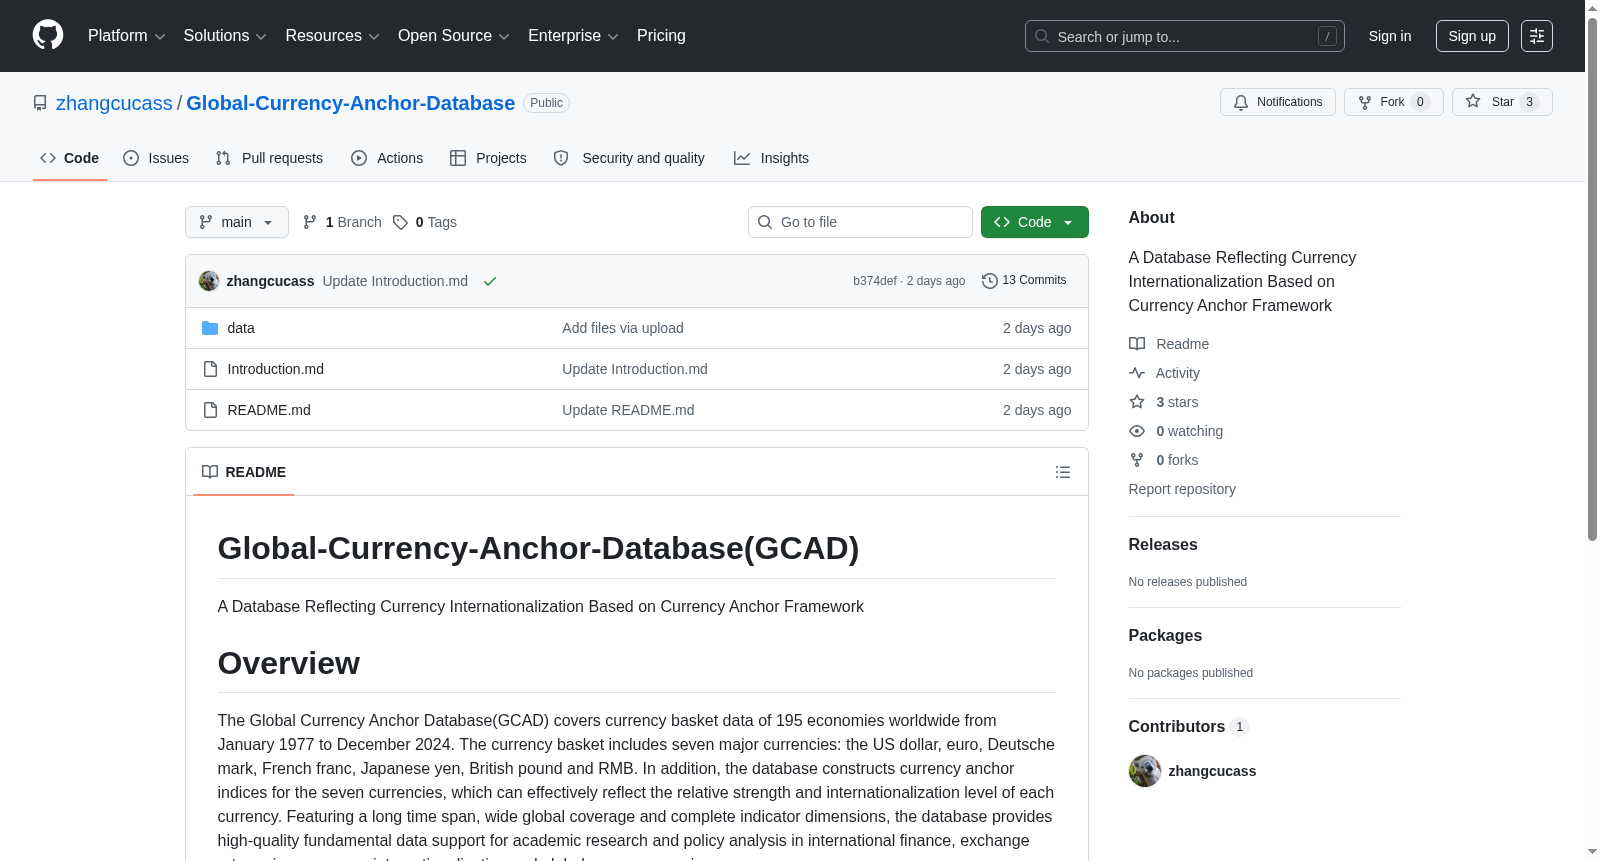
Task: Click the book icon next to Readme
Action: (1137, 344)
